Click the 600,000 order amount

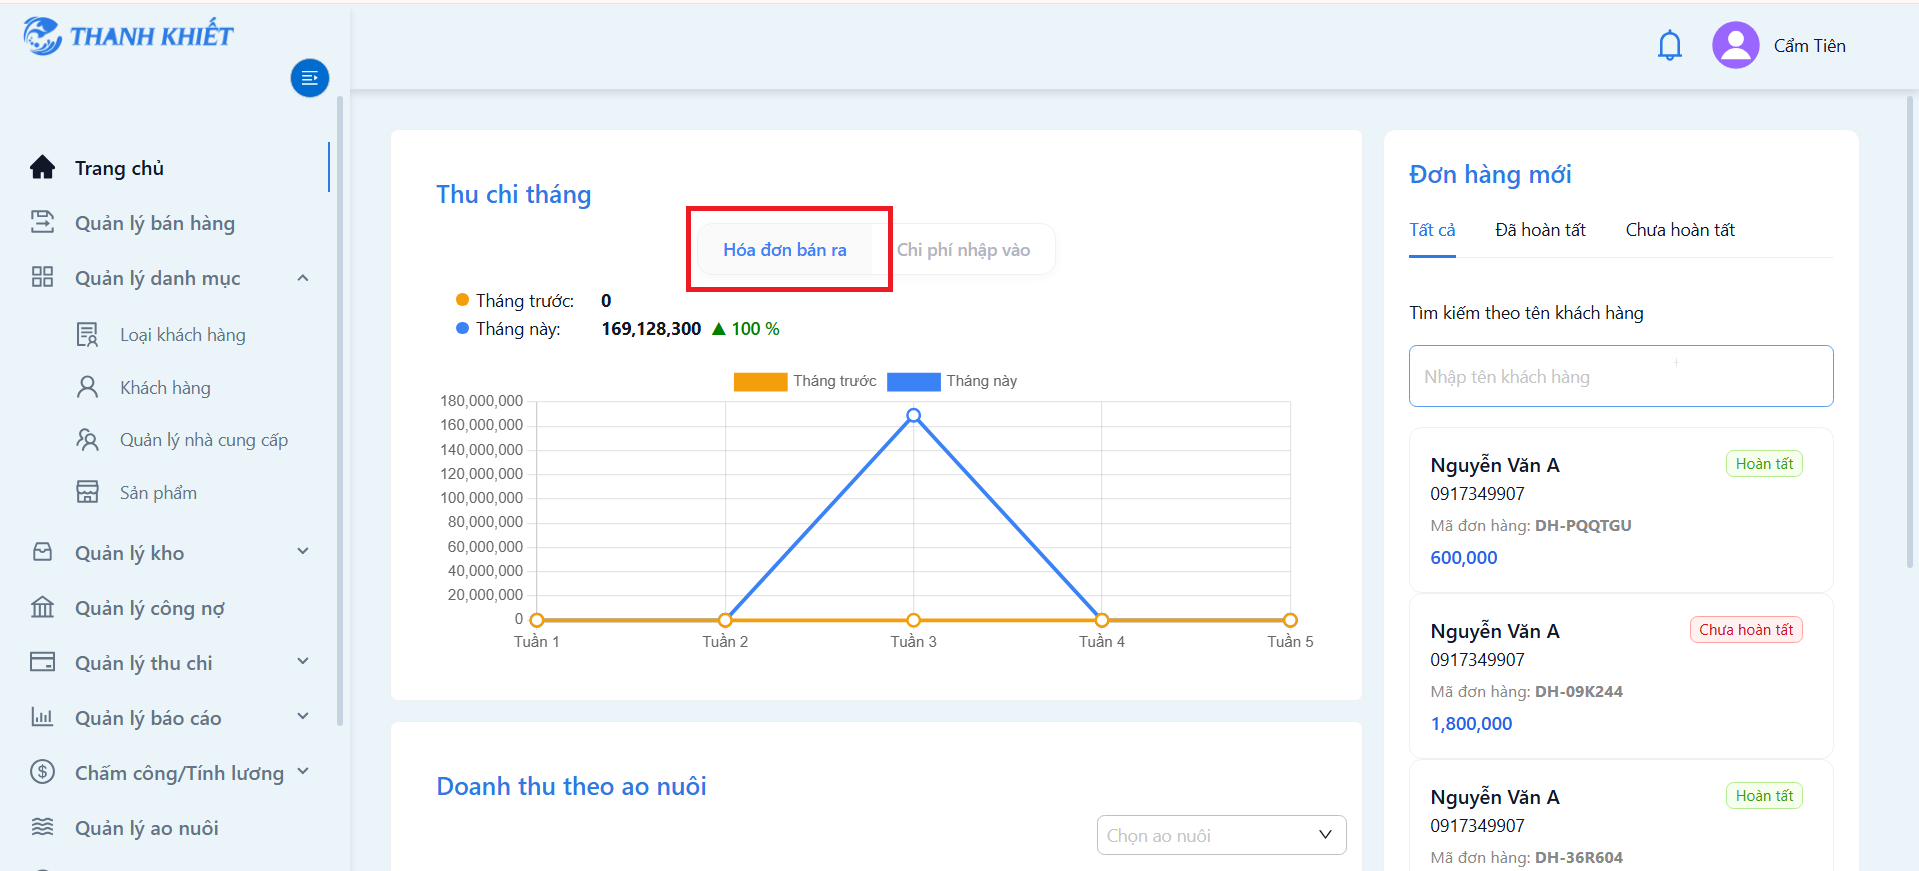pyautogui.click(x=1464, y=558)
